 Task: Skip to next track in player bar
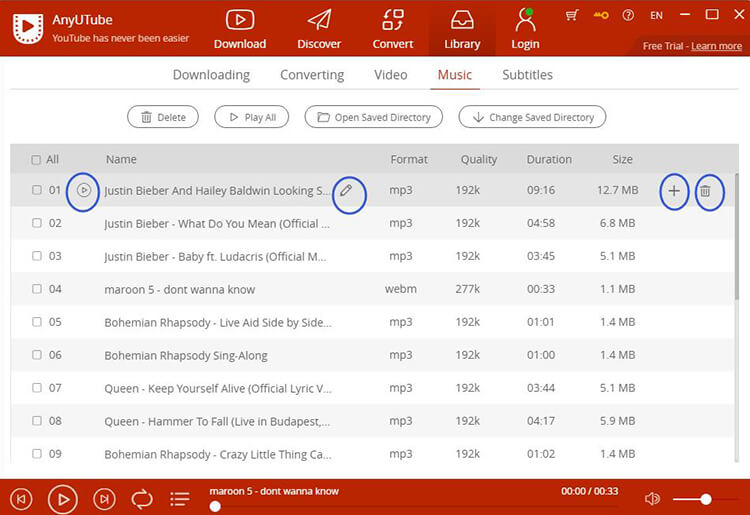point(104,499)
